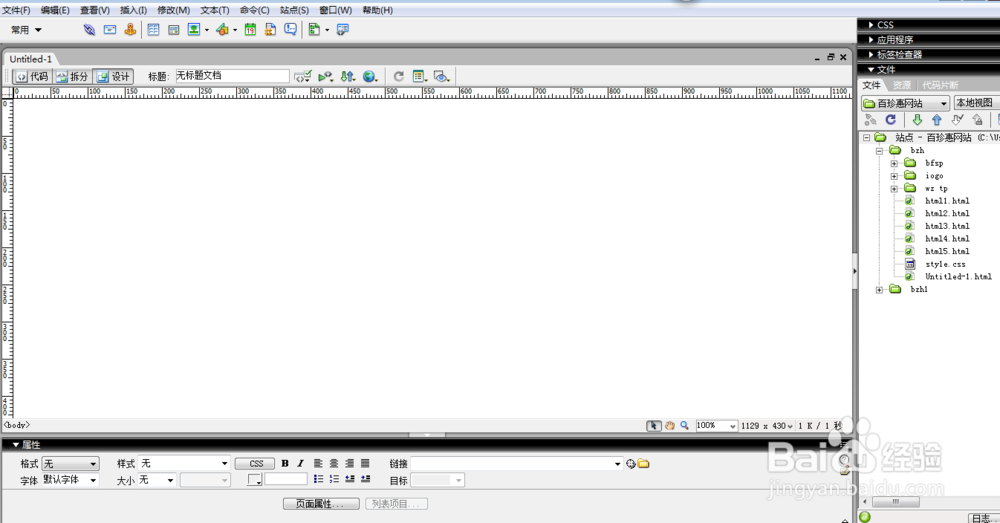Insert a Table from Insert bar
This screenshot has height=523, width=1000.
click(x=153, y=29)
